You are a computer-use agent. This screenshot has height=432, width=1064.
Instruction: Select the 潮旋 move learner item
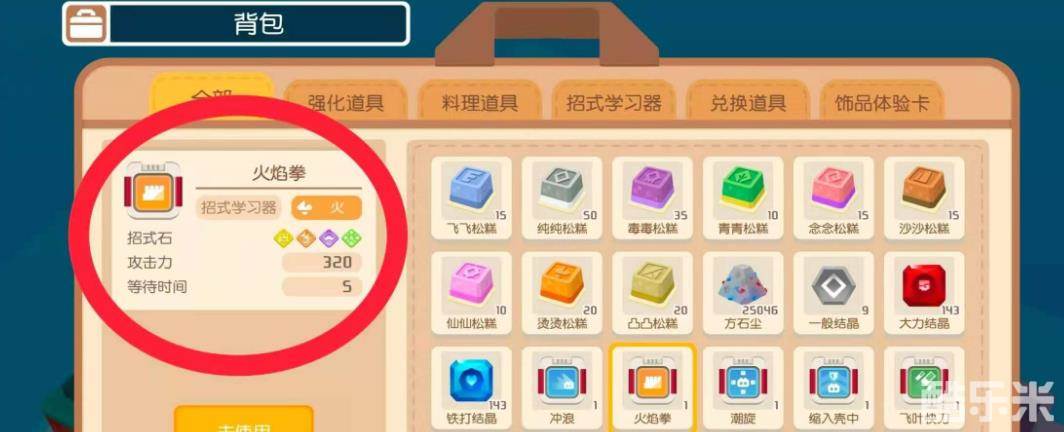[743, 387]
